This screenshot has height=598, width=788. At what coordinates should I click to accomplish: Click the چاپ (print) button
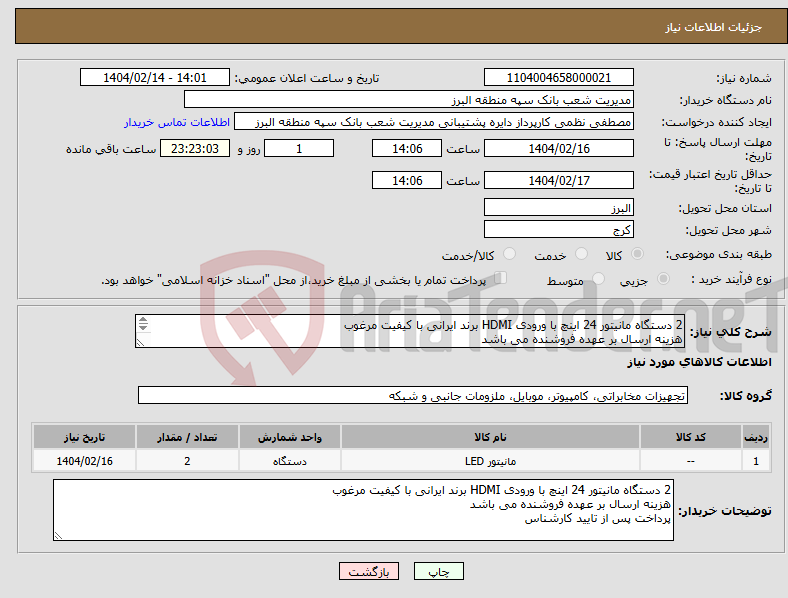(x=438, y=571)
